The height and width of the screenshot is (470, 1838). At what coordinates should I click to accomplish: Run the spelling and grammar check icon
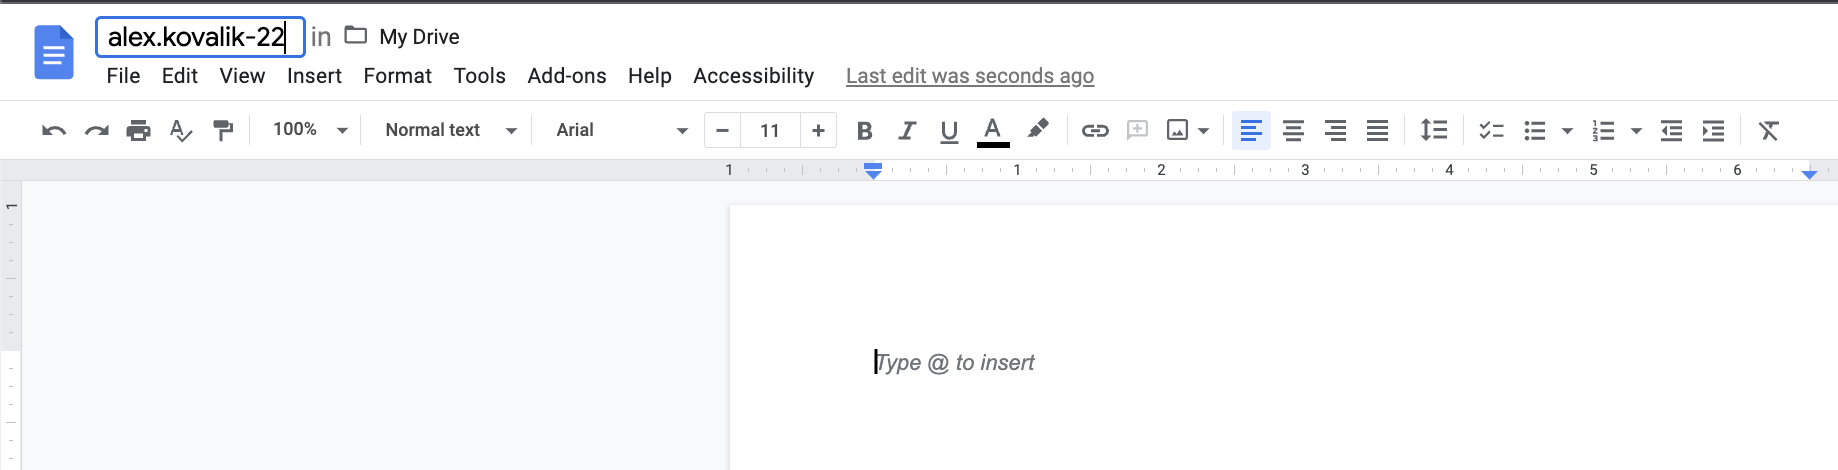coord(180,130)
